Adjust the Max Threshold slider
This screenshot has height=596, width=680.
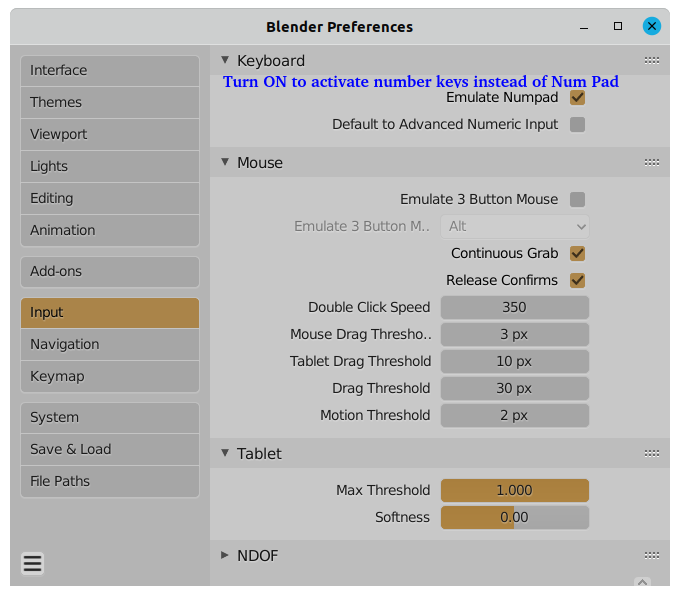pyautogui.click(x=515, y=490)
